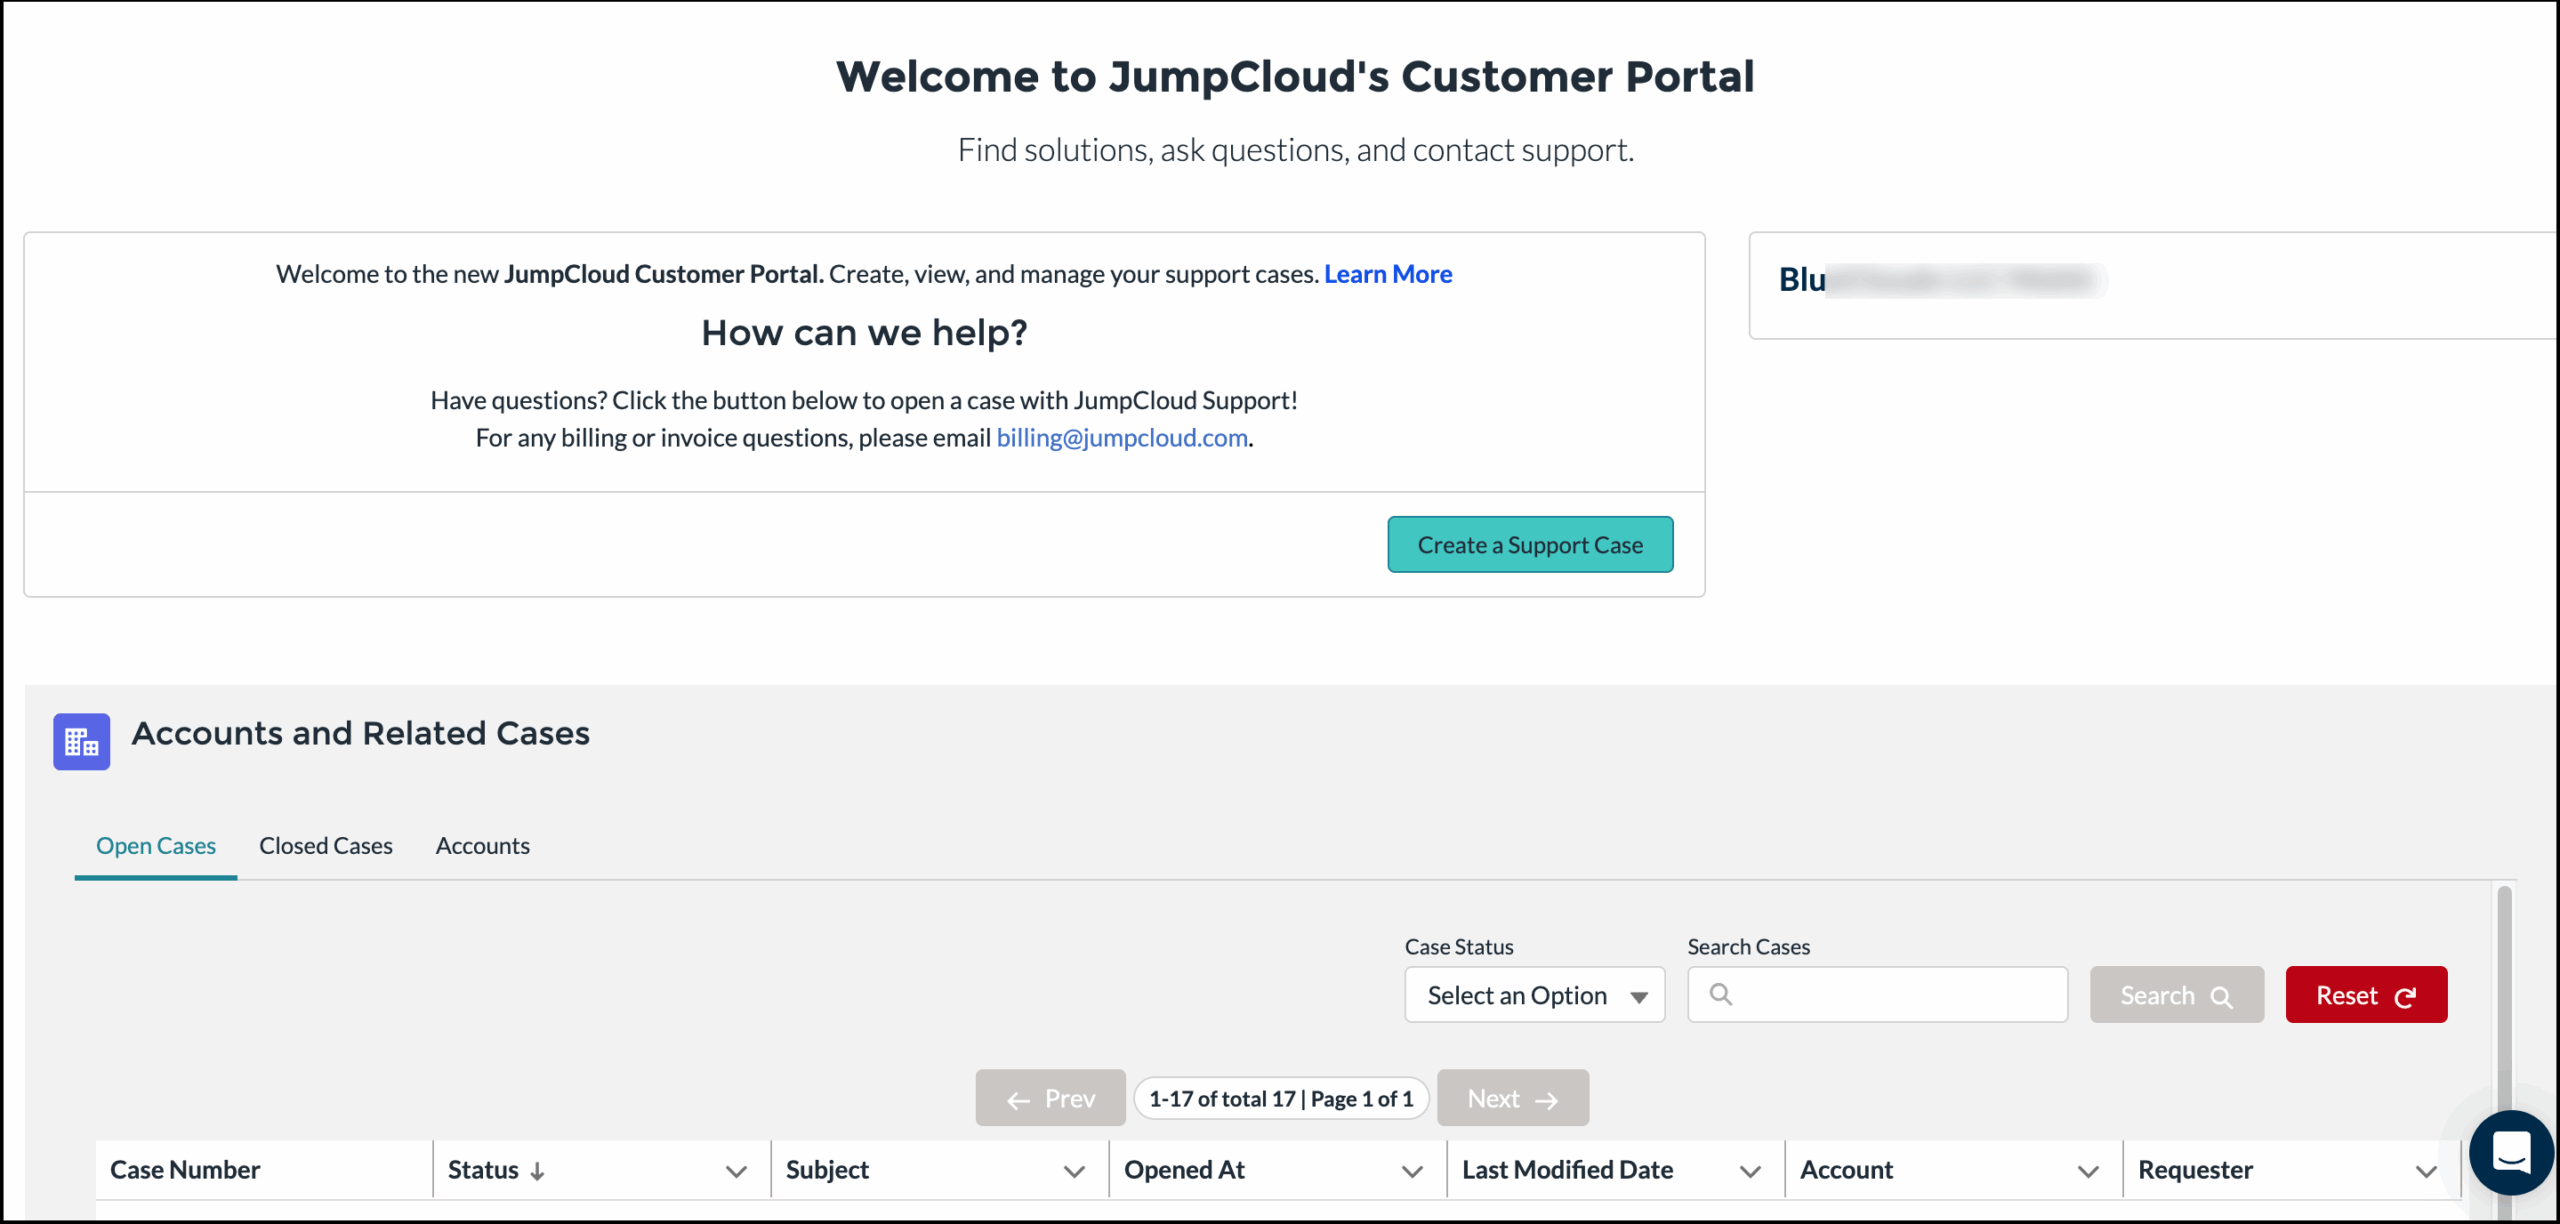Open the Case Status Select an Option dropdown
The height and width of the screenshot is (1224, 2560).
click(1534, 994)
